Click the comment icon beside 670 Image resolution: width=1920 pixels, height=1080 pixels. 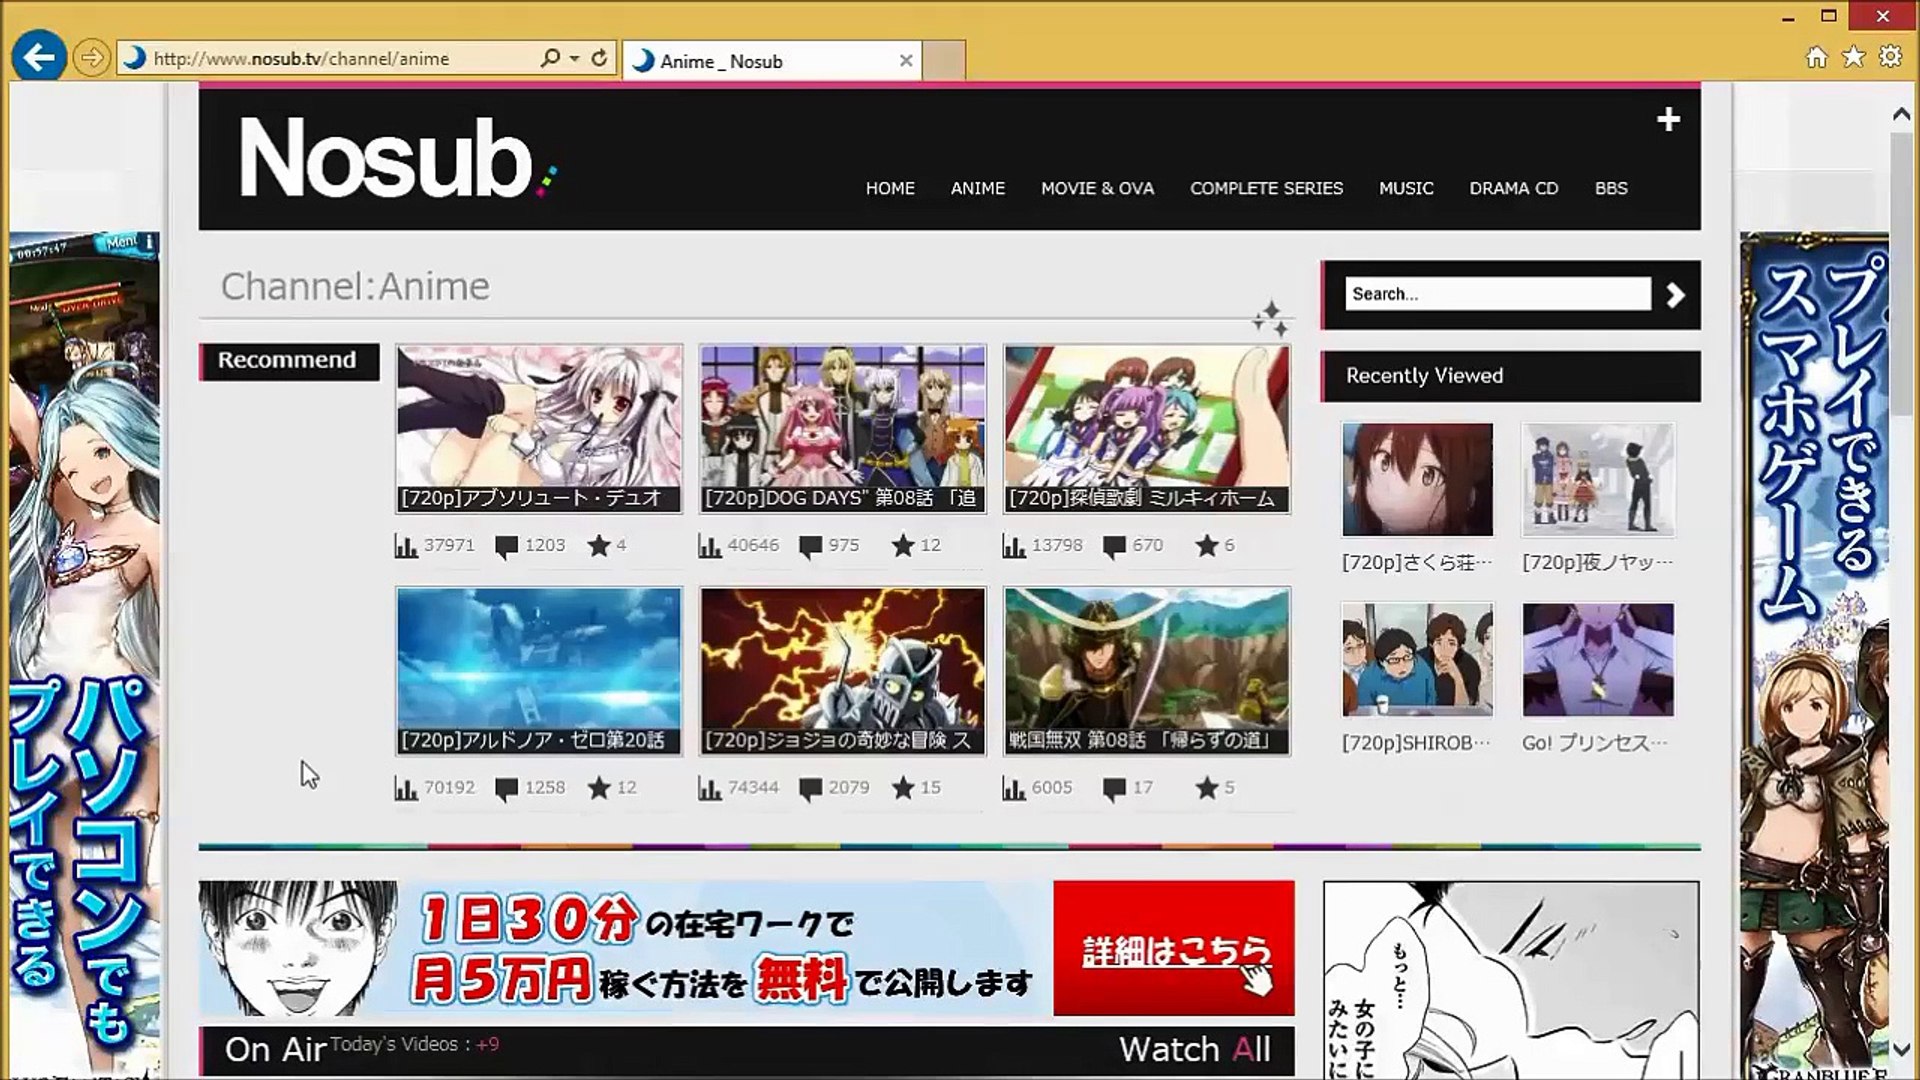coord(1115,547)
